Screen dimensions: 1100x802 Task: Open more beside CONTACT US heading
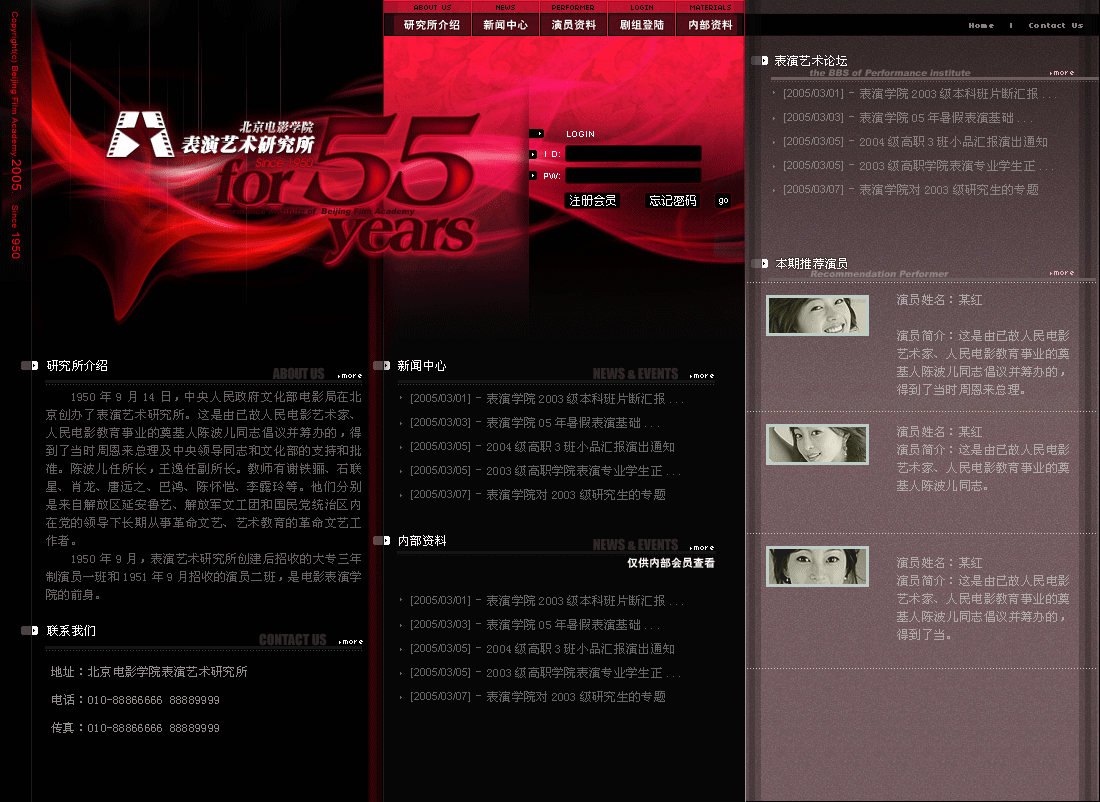[351, 642]
